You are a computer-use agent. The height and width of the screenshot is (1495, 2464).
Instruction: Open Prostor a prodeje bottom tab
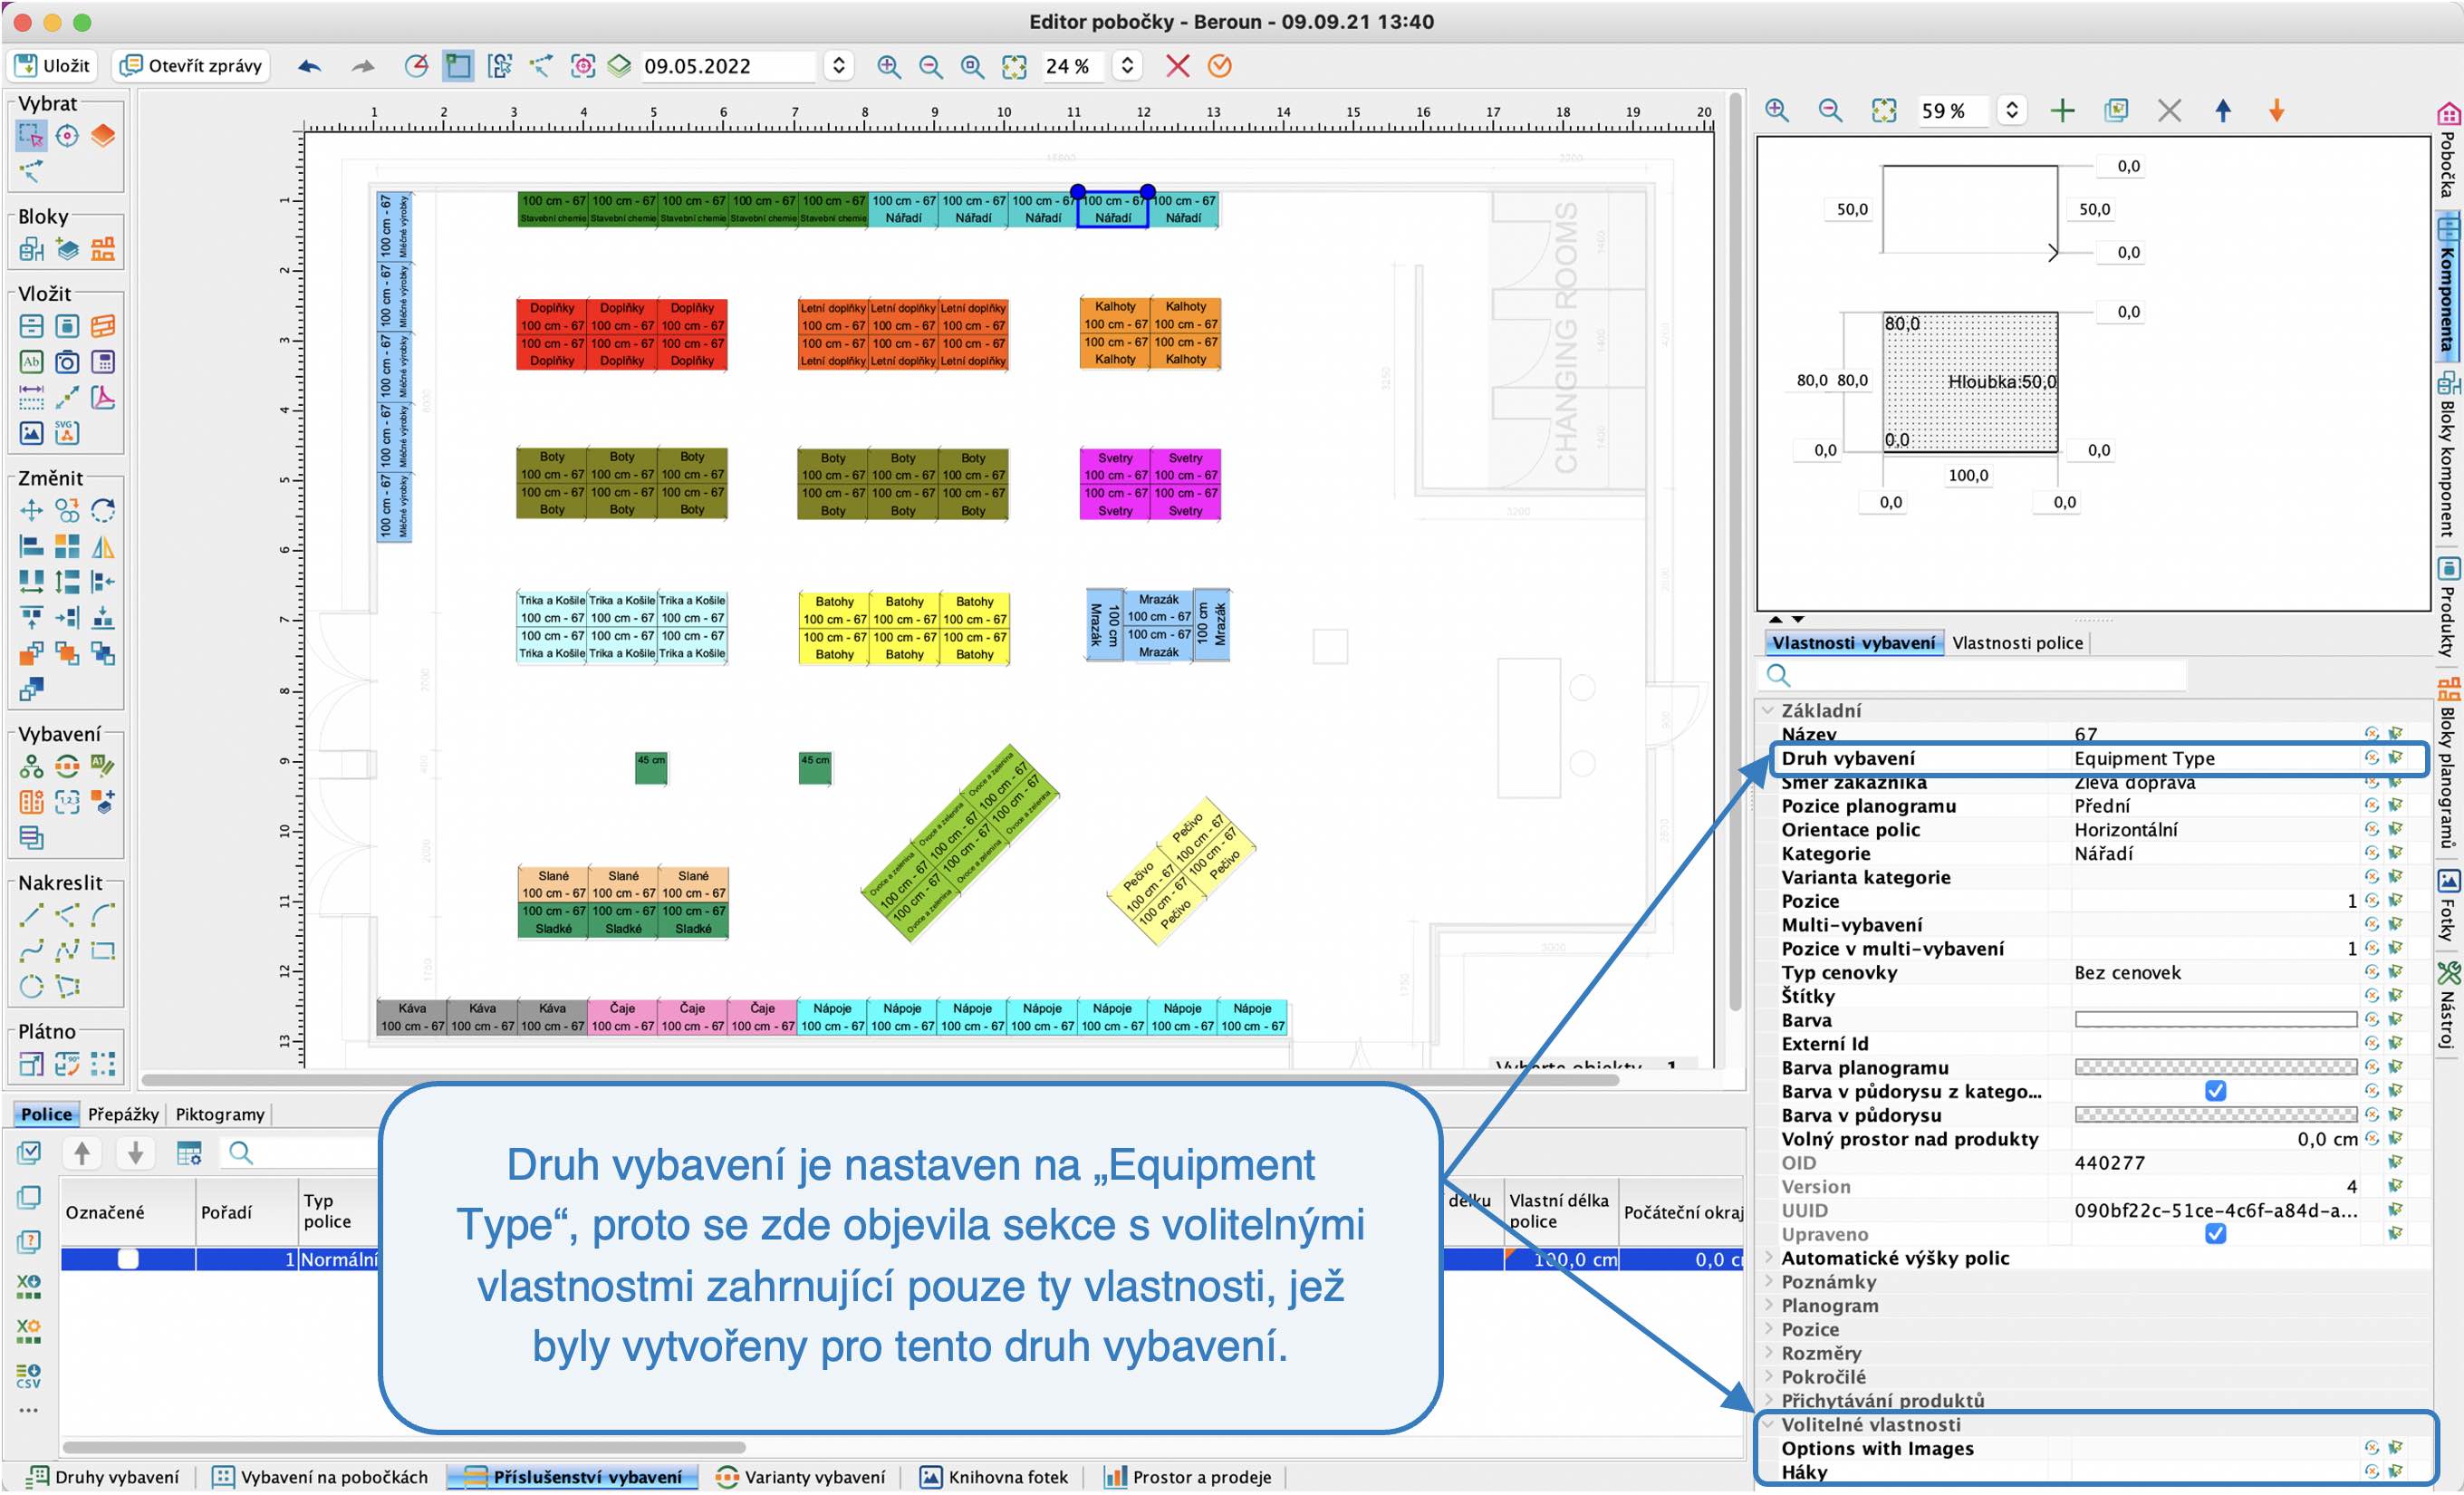tap(1187, 1477)
